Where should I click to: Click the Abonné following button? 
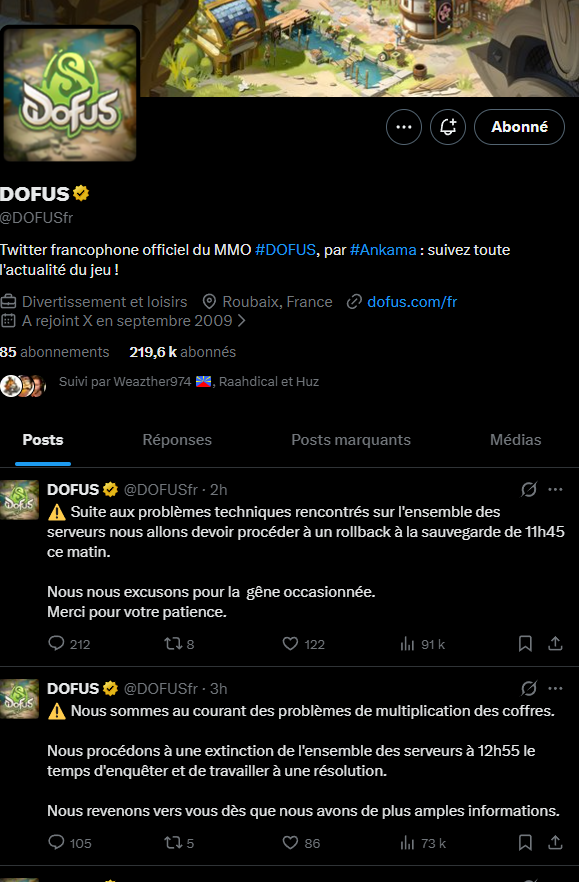click(x=519, y=127)
